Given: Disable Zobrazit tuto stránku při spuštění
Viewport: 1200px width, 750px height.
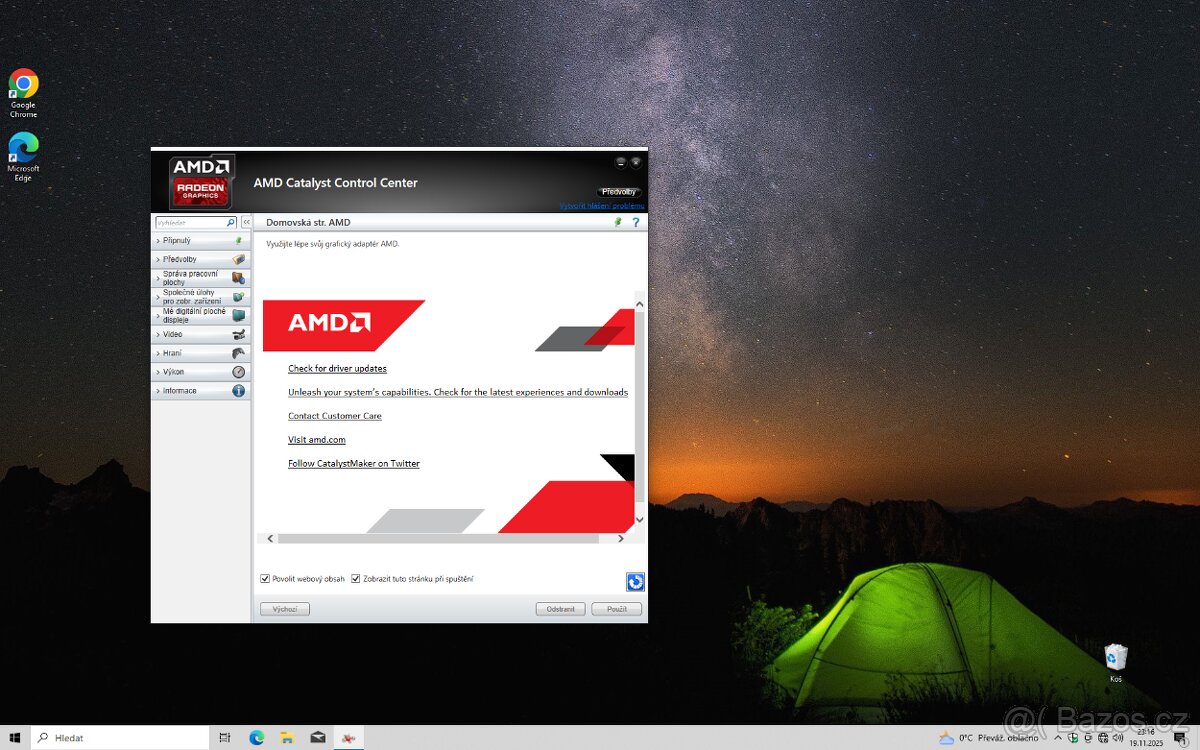Looking at the screenshot, I should click(355, 578).
